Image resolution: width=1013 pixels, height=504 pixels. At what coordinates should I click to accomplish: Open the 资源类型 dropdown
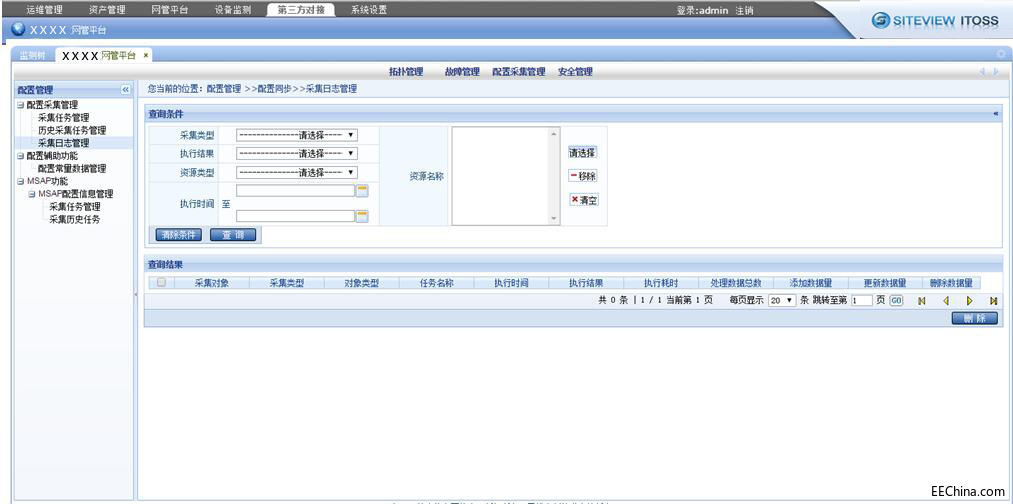point(297,172)
